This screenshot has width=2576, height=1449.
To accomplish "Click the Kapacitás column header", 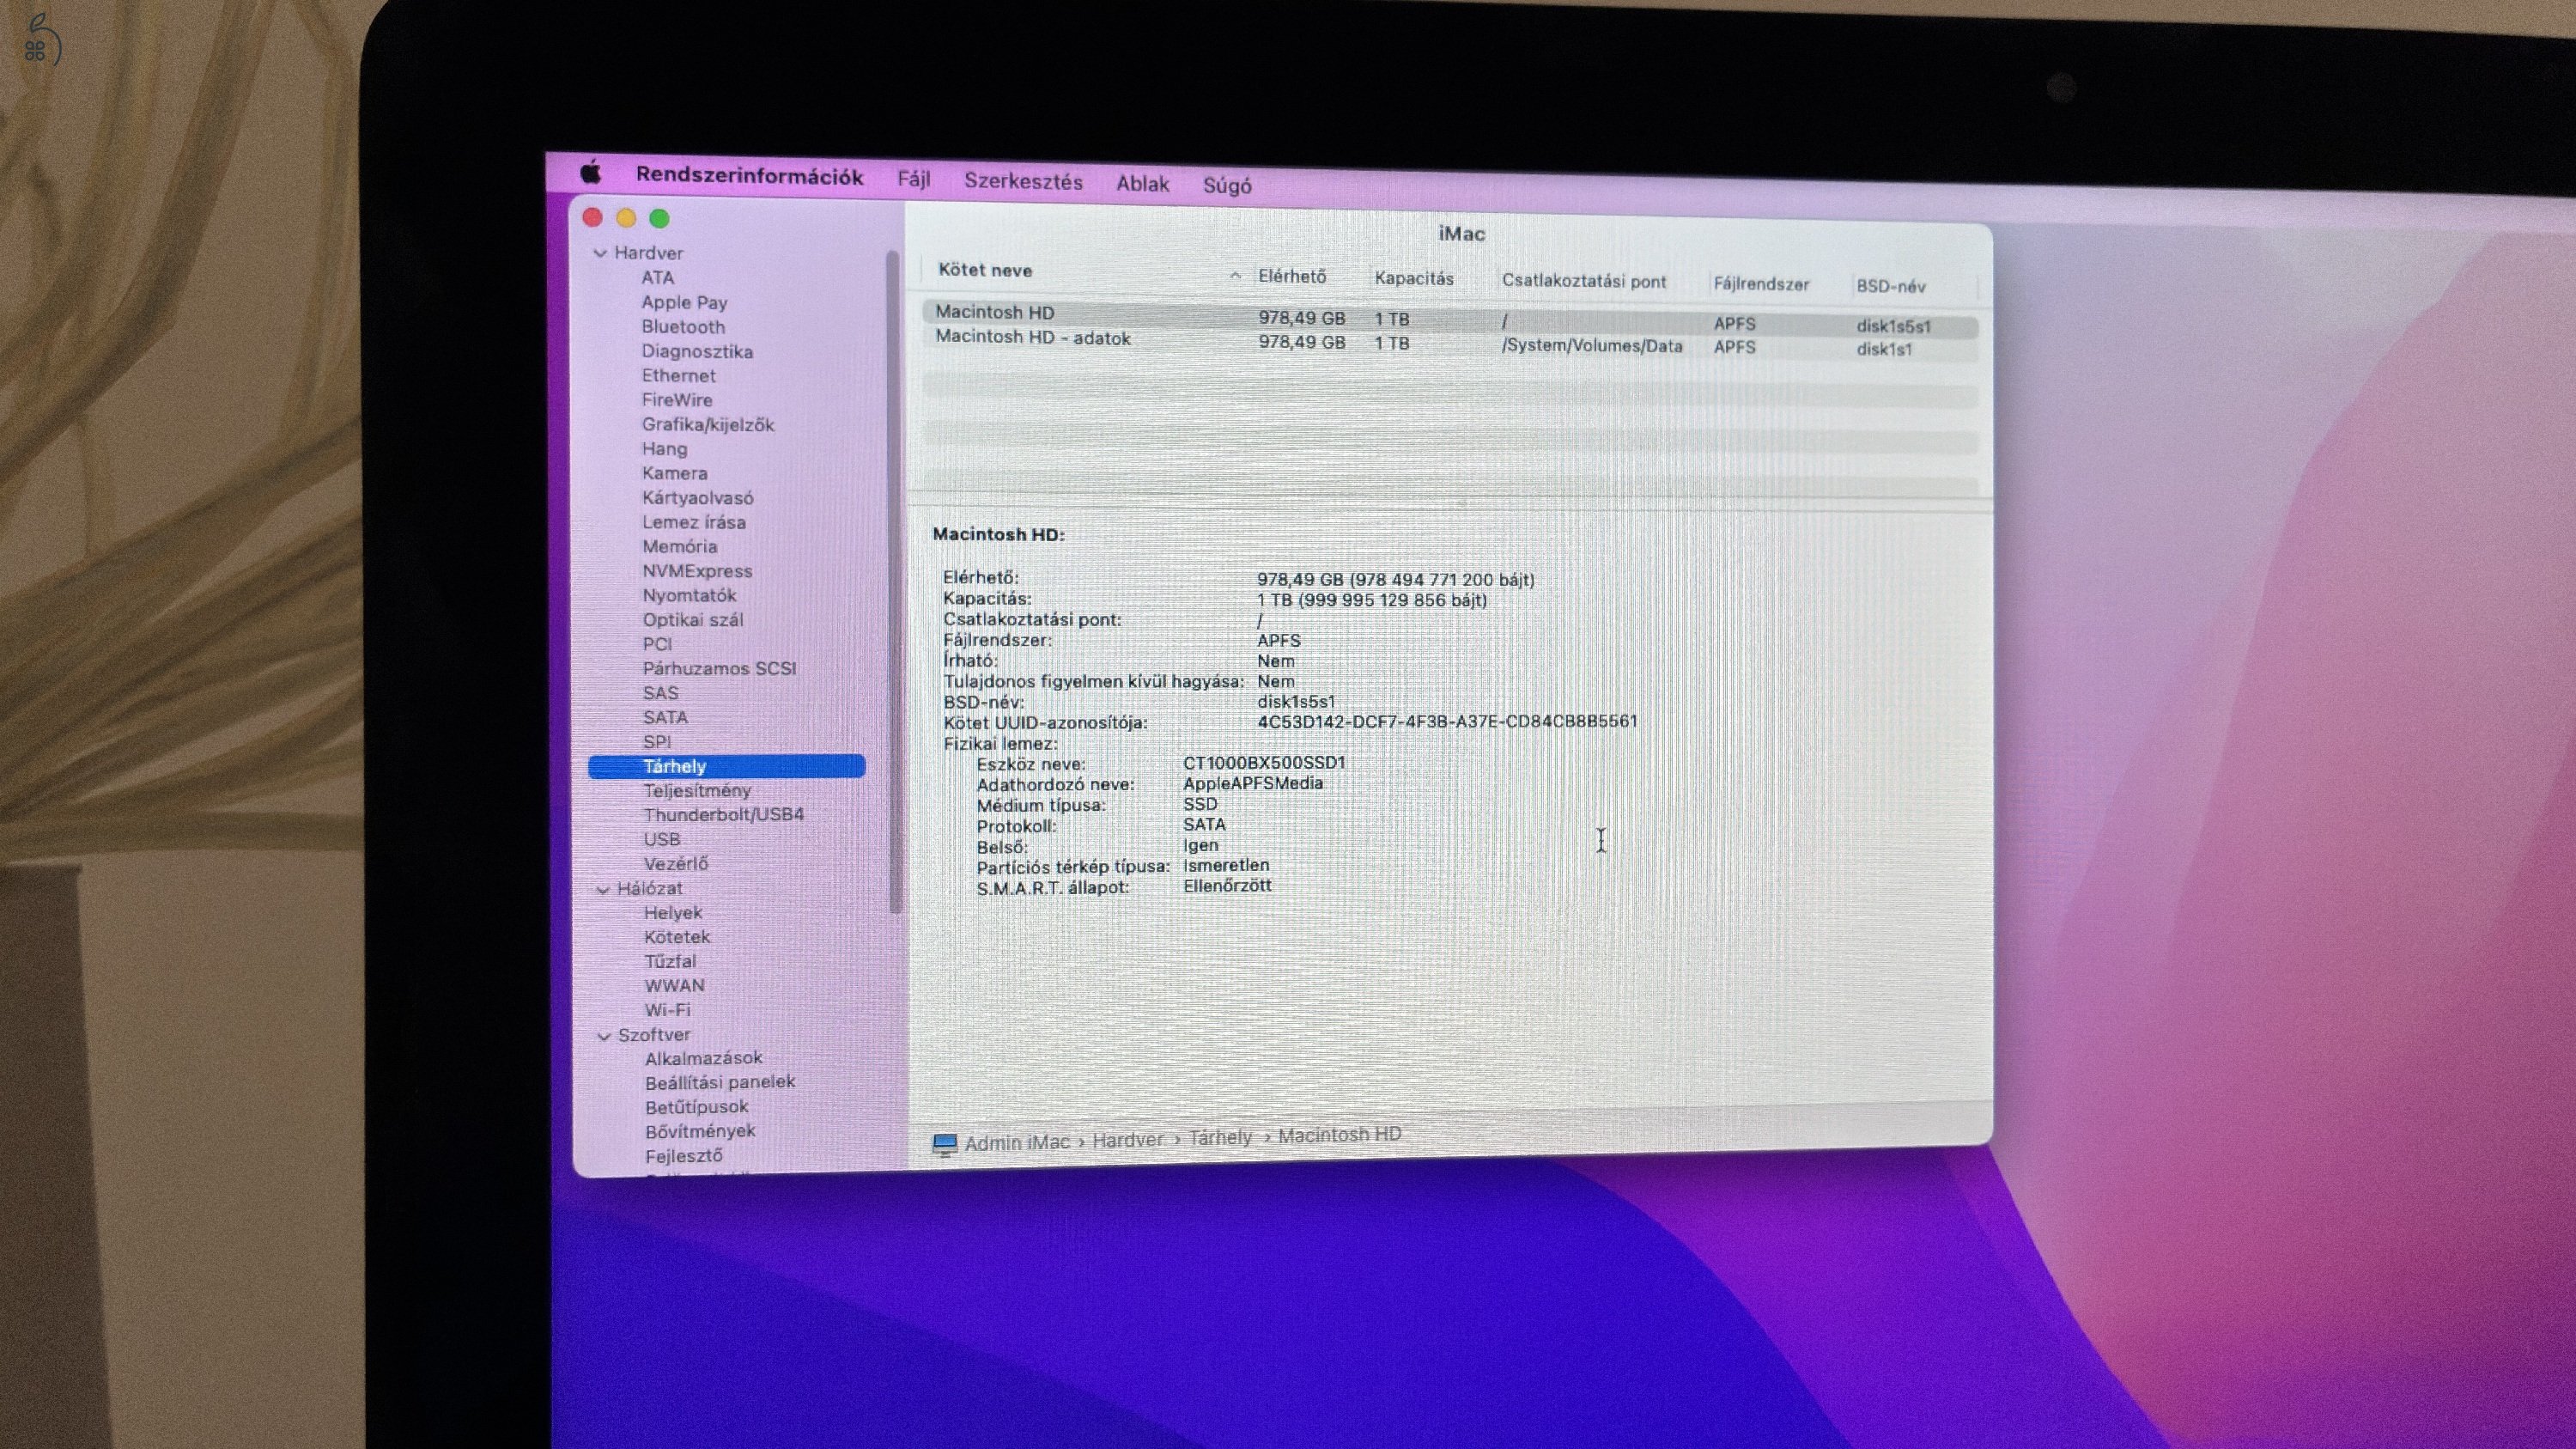I will pyautogui.click(x=1413, y=279).
